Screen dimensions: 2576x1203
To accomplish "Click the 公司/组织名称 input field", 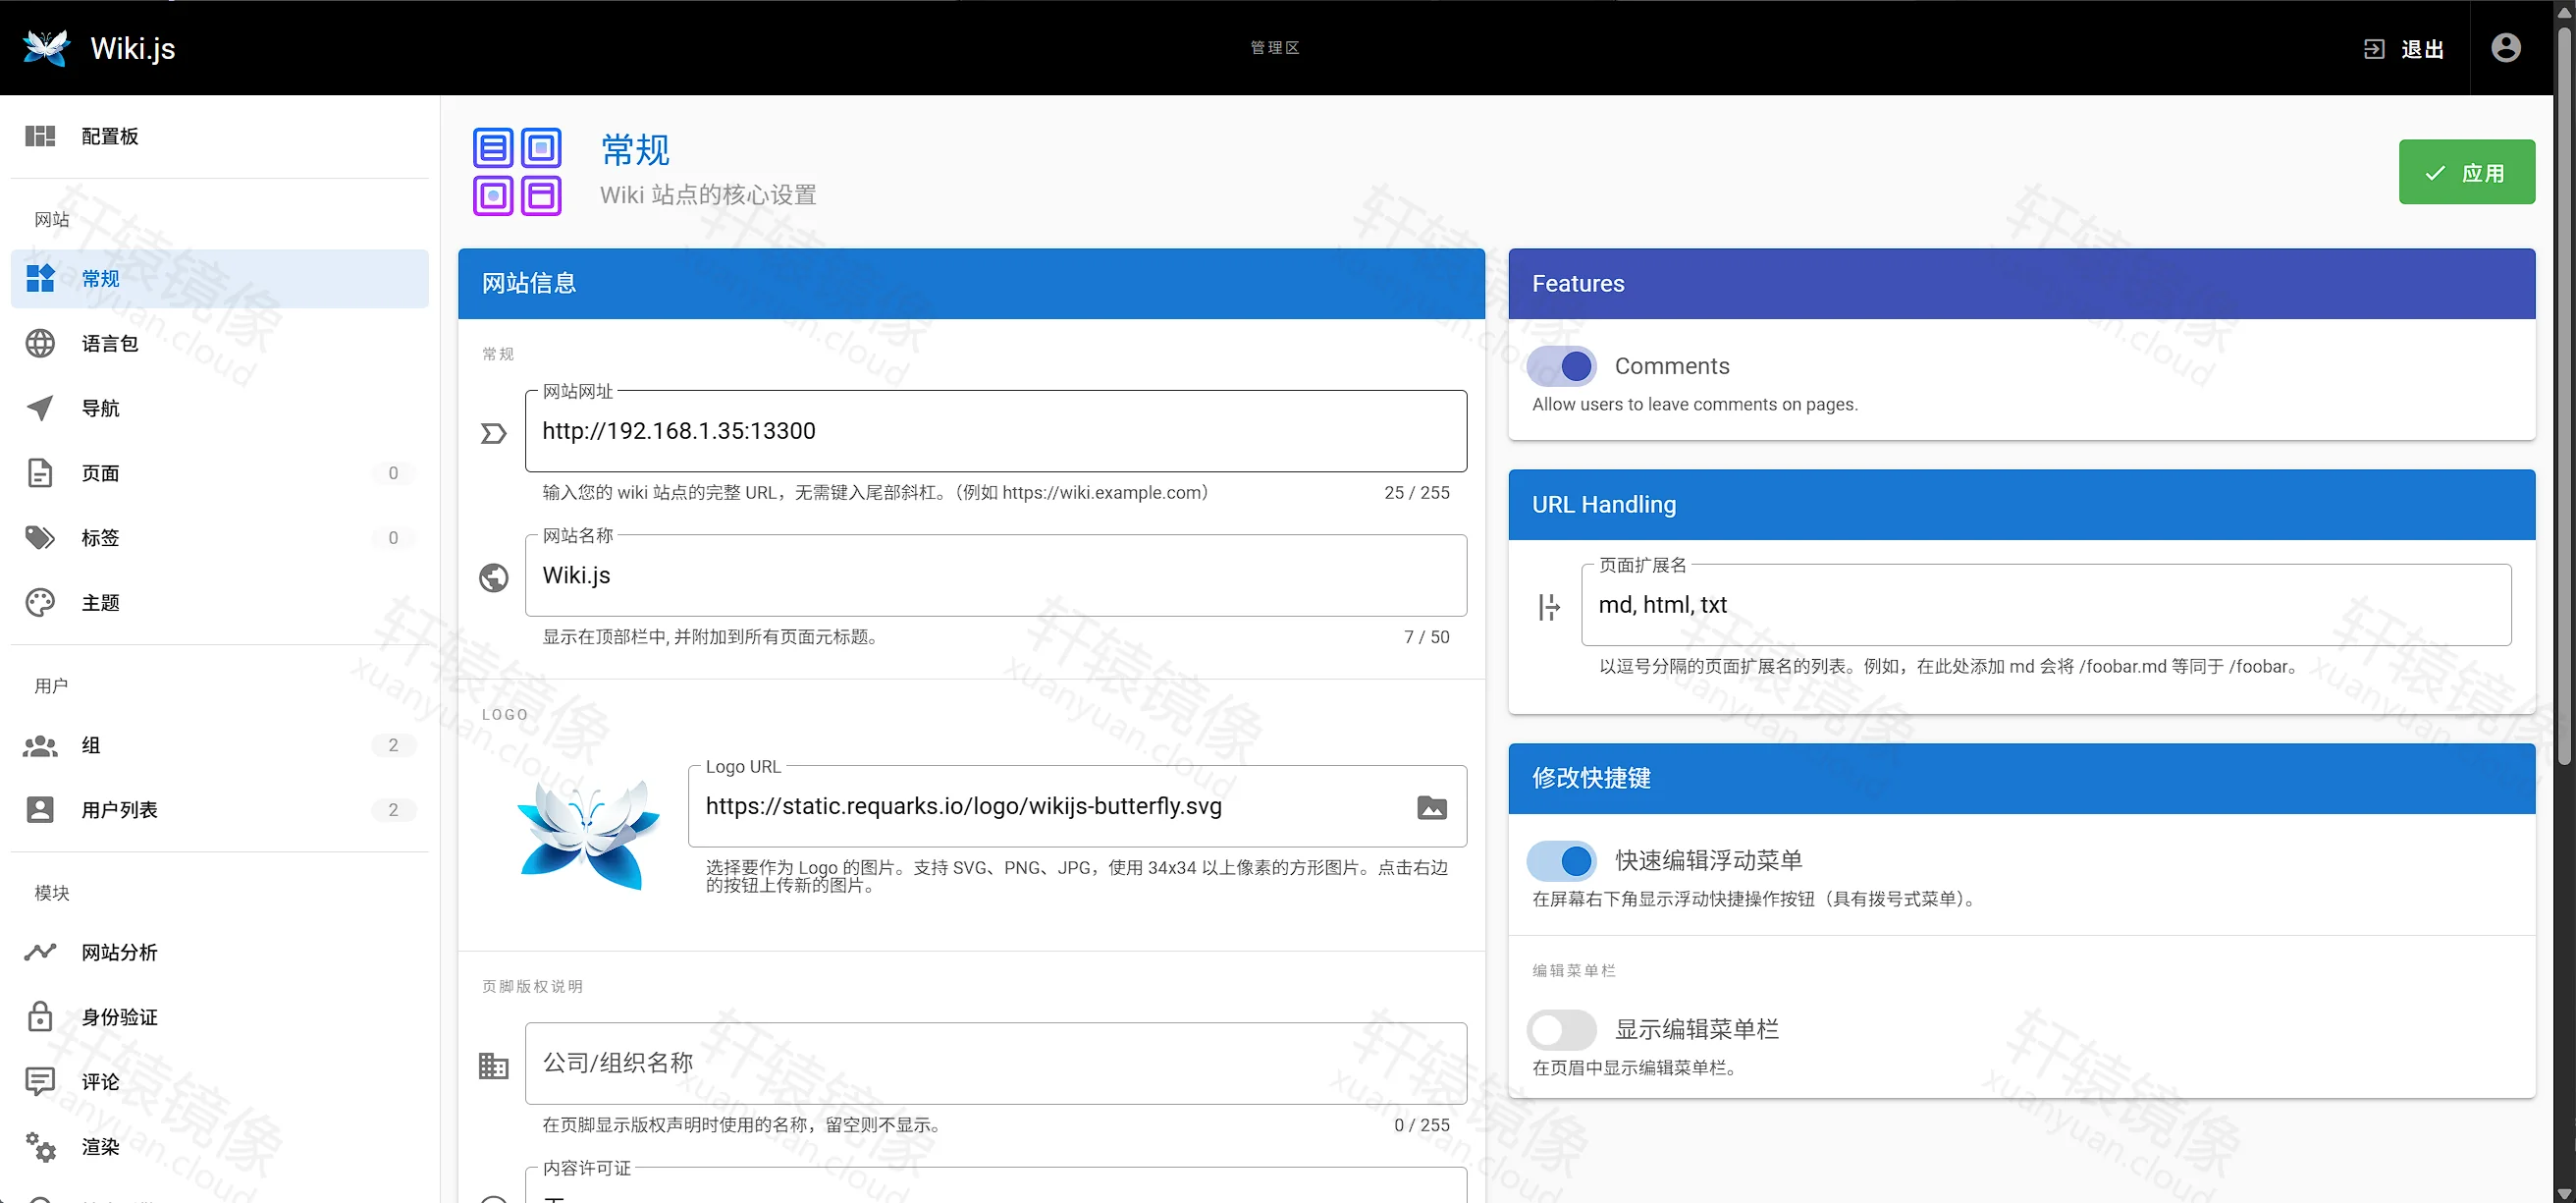I will point(996,1063).
